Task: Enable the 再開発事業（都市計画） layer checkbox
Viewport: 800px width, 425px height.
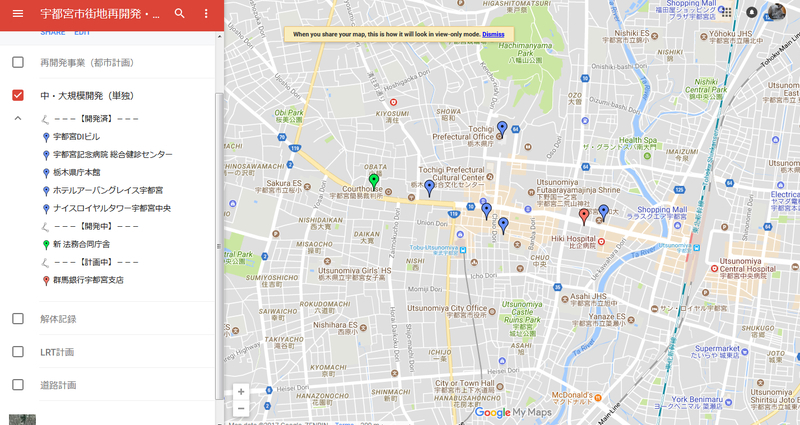Action: (x=18, y=62)
